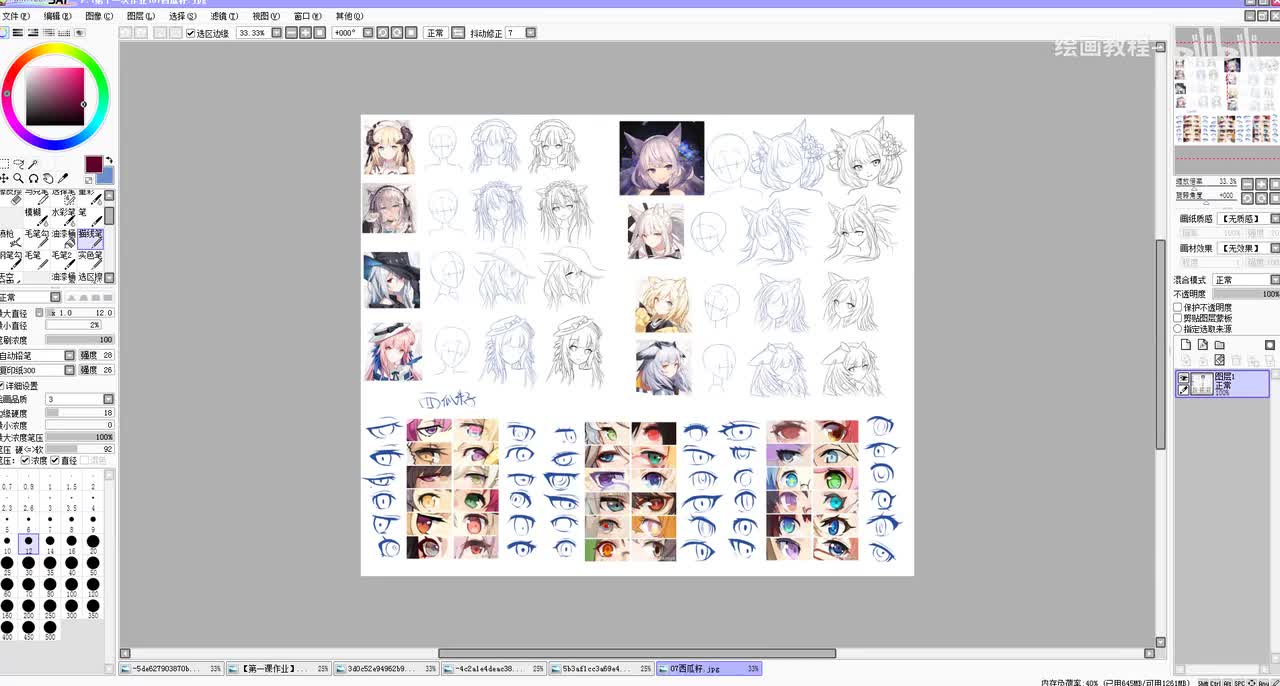Choose the 实色笔 brush preset

point(90,260)
